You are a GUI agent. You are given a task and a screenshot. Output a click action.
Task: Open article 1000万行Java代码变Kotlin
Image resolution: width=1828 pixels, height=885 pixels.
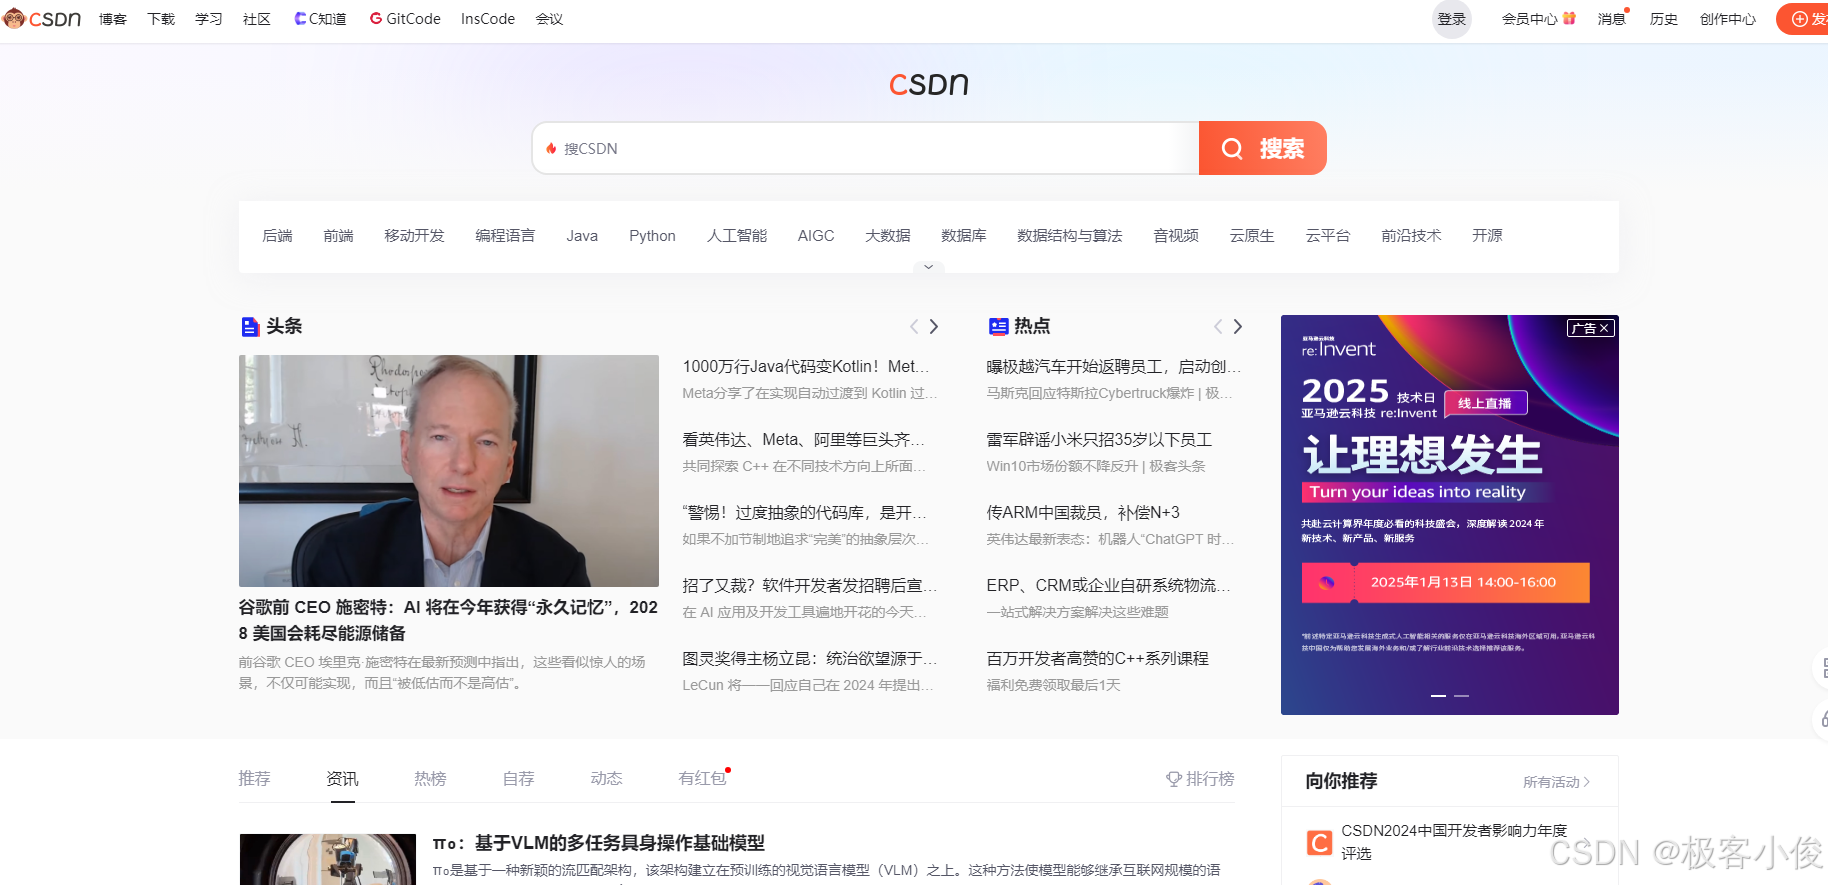[806, 367]
